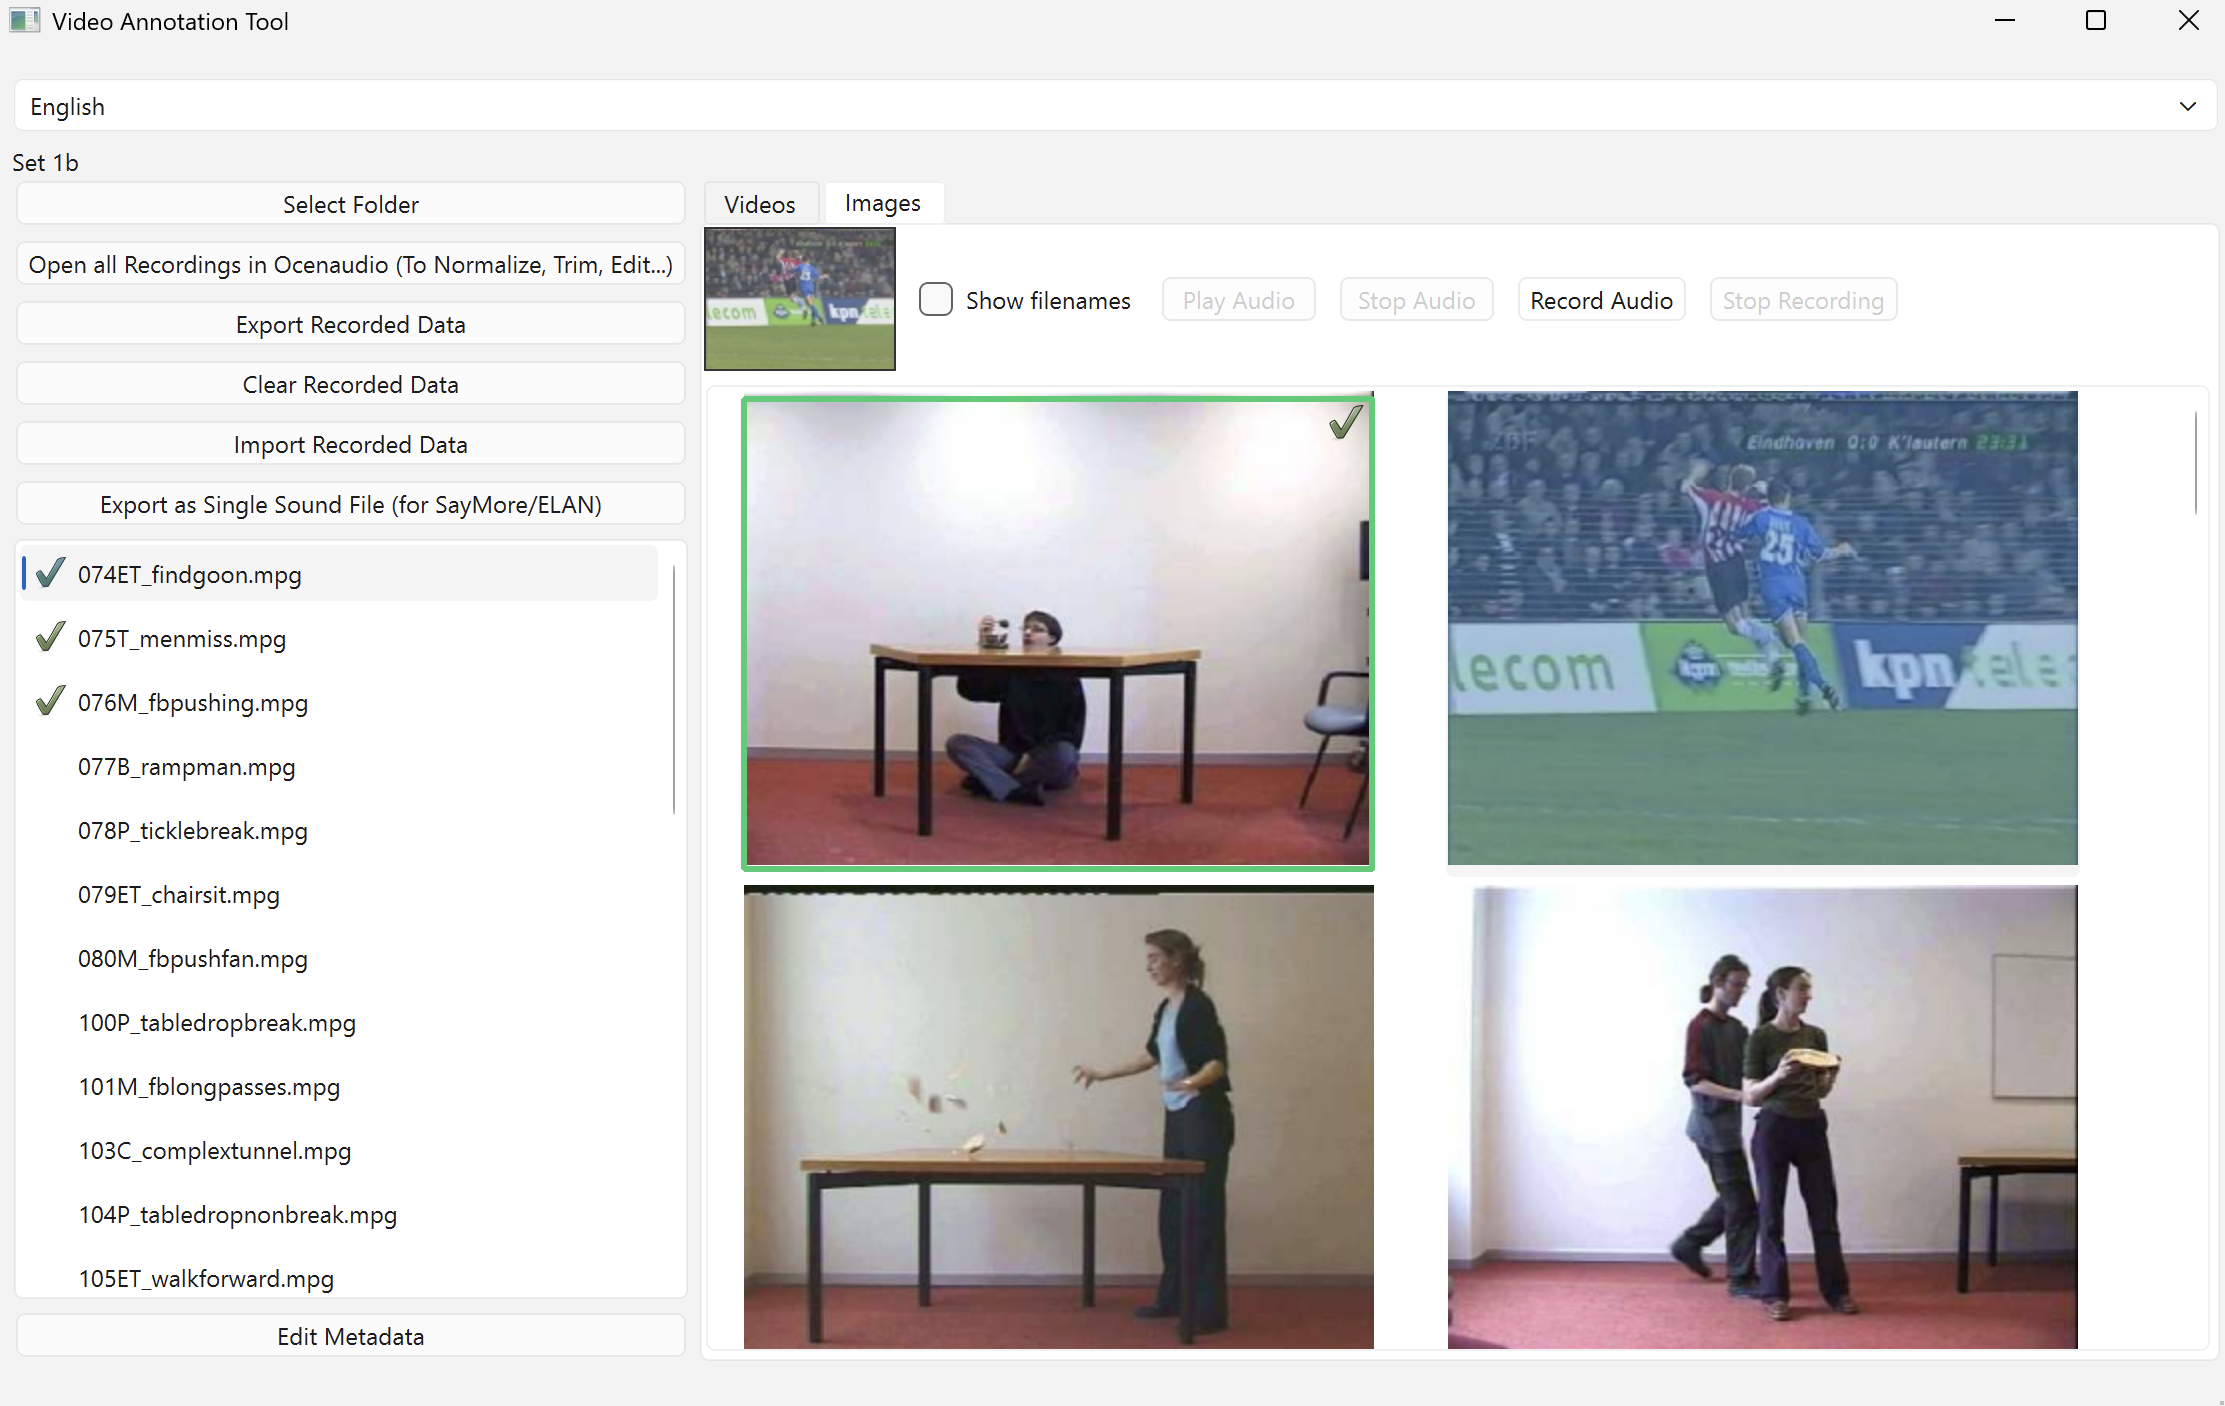Export as Single Sound File for SayMore/ELAN
Image resolution: width=2225 pixels, height=1406 pixels.
(350, 503)
